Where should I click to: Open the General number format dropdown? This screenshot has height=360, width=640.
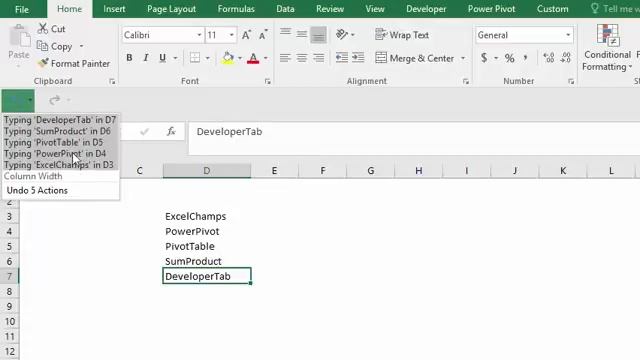568,35
